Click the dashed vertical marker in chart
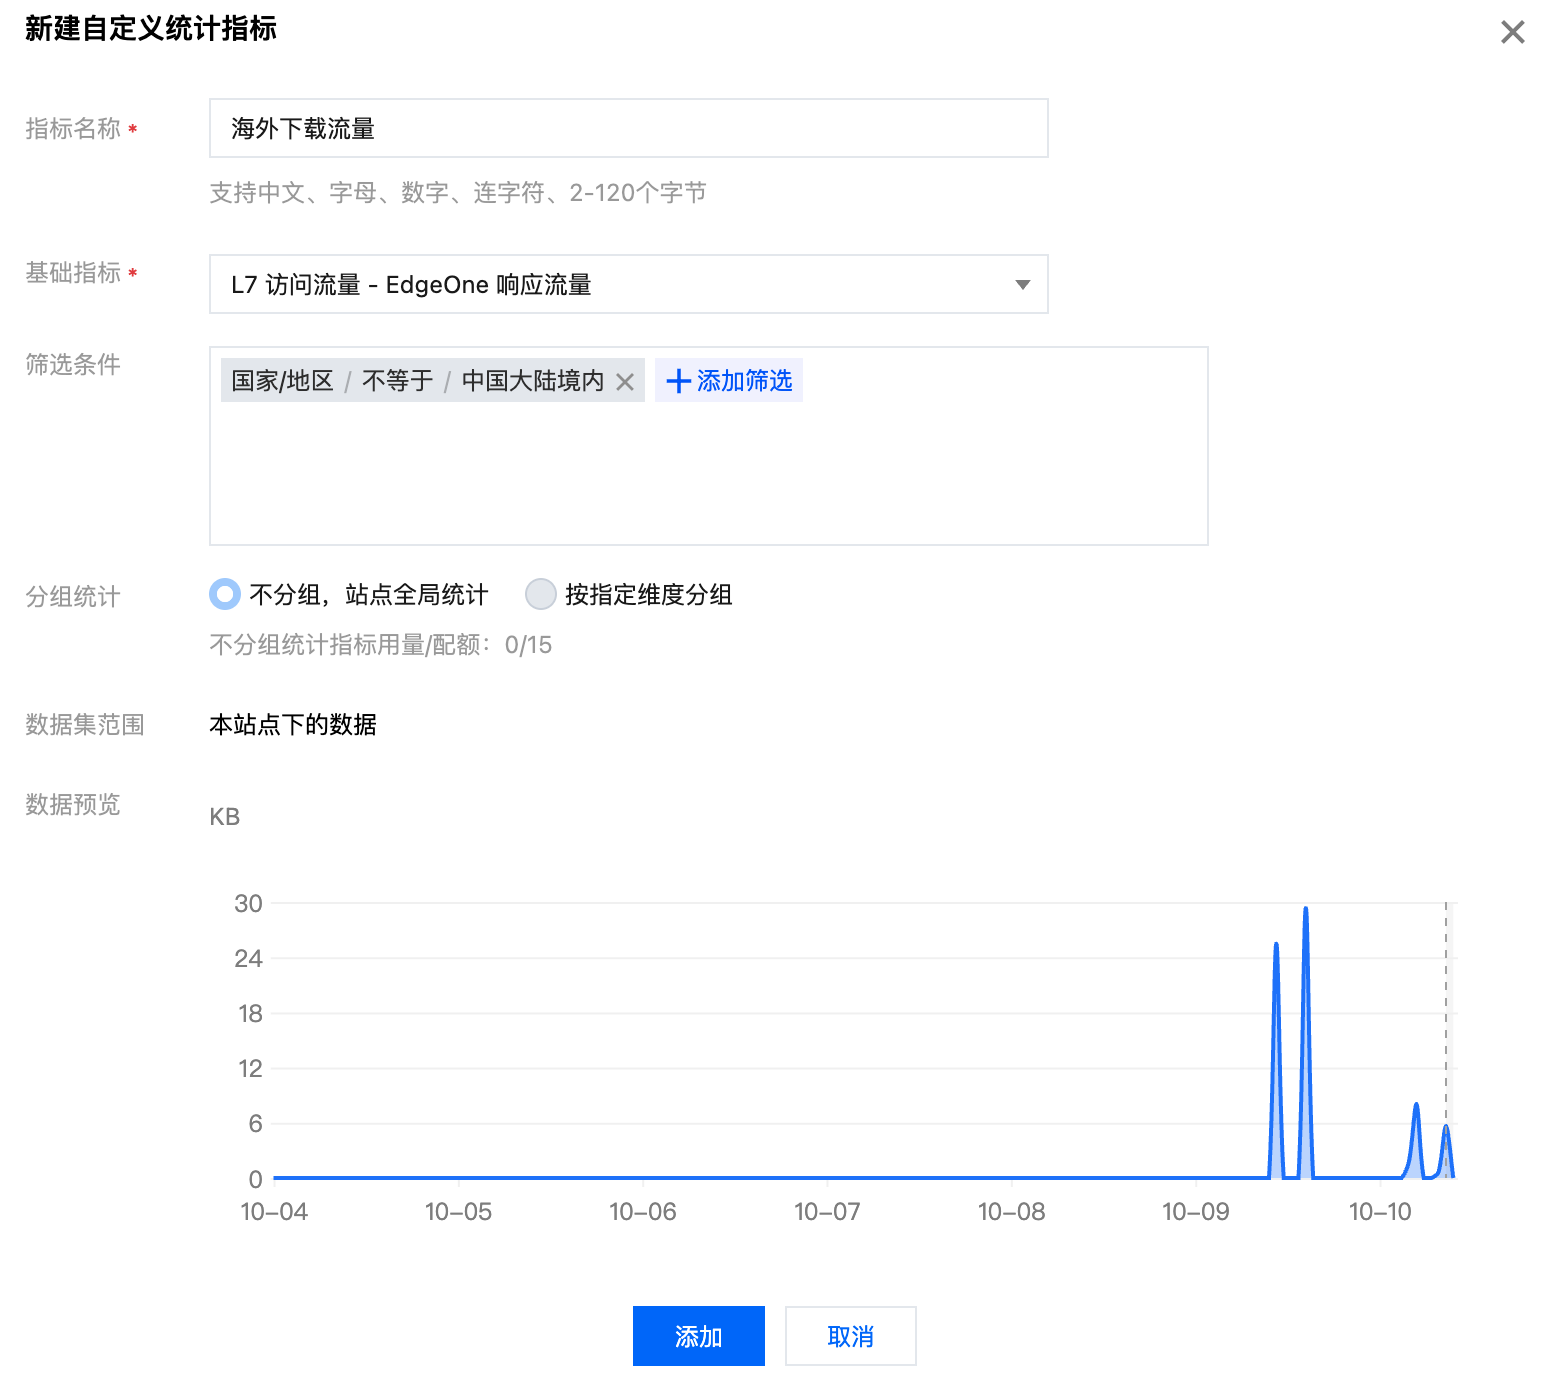 coord(1445,1000)
